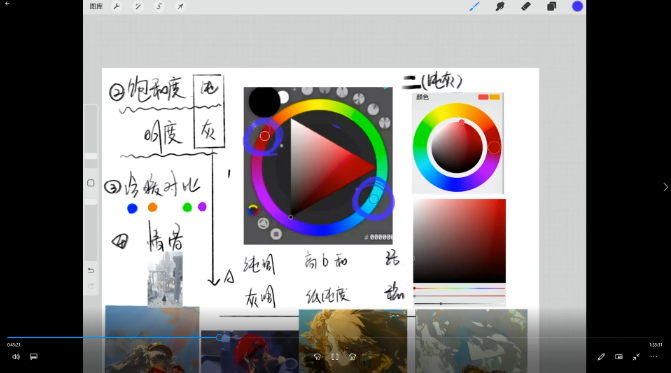Image resolution: width=671 pixels, height=373 pixels.
Task: Click the video progress bar handle
Action: [x=219, y=337]
